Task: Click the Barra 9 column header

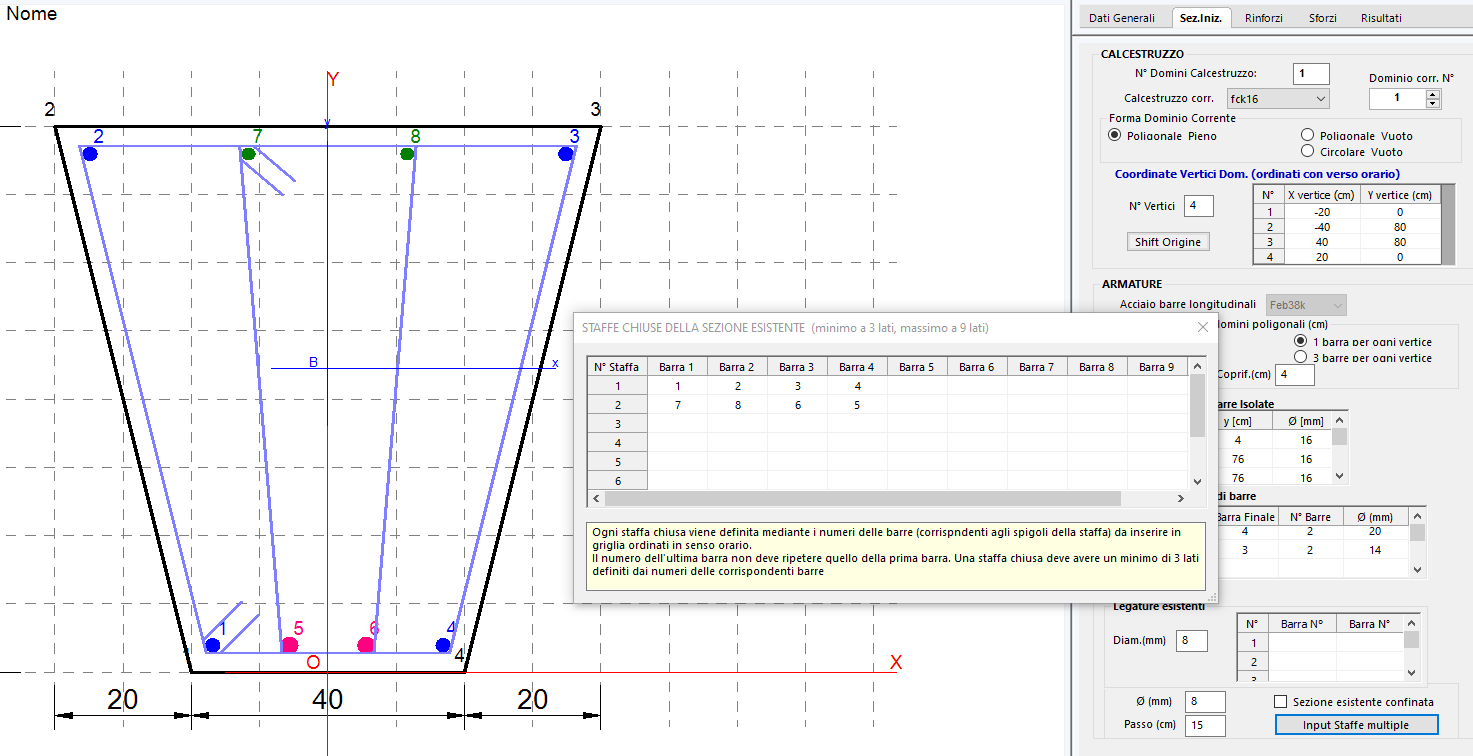Action: [1157, 367]
